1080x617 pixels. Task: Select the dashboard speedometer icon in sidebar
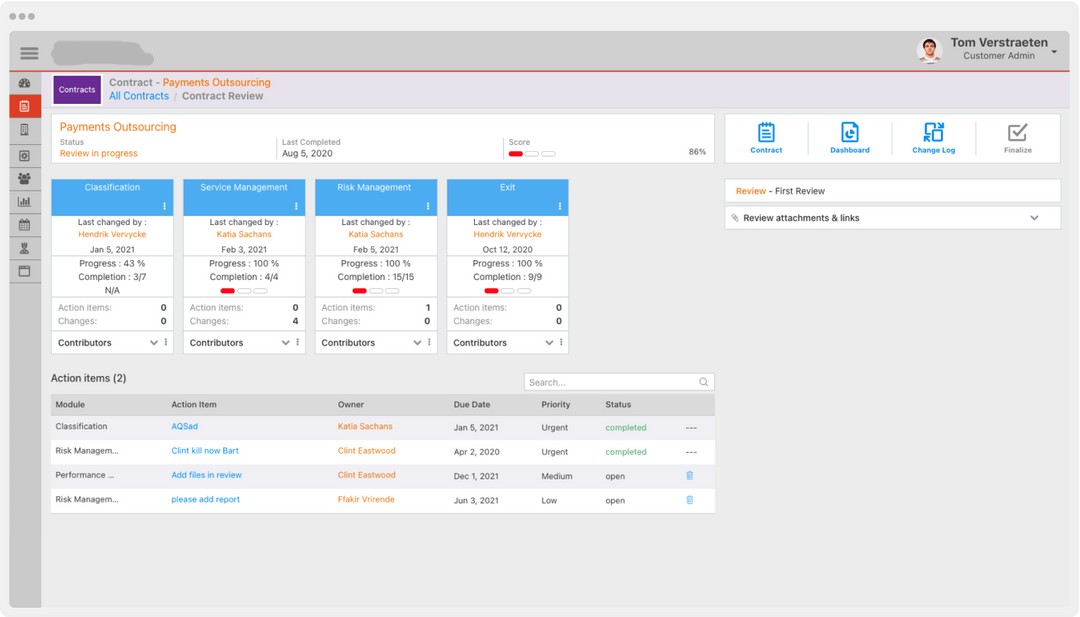pos(25,84)
